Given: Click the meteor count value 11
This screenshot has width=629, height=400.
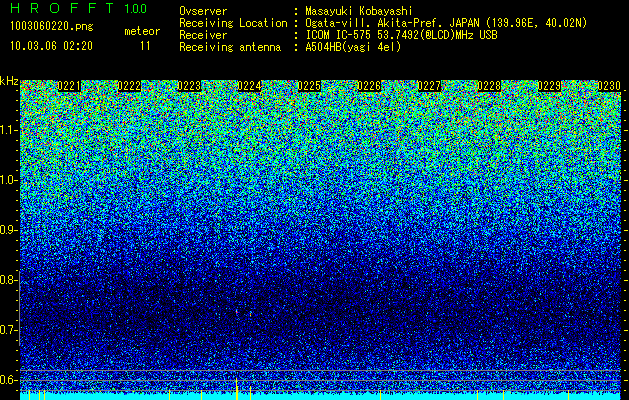Looking at the screenshot, I should (x=145, y=46).
